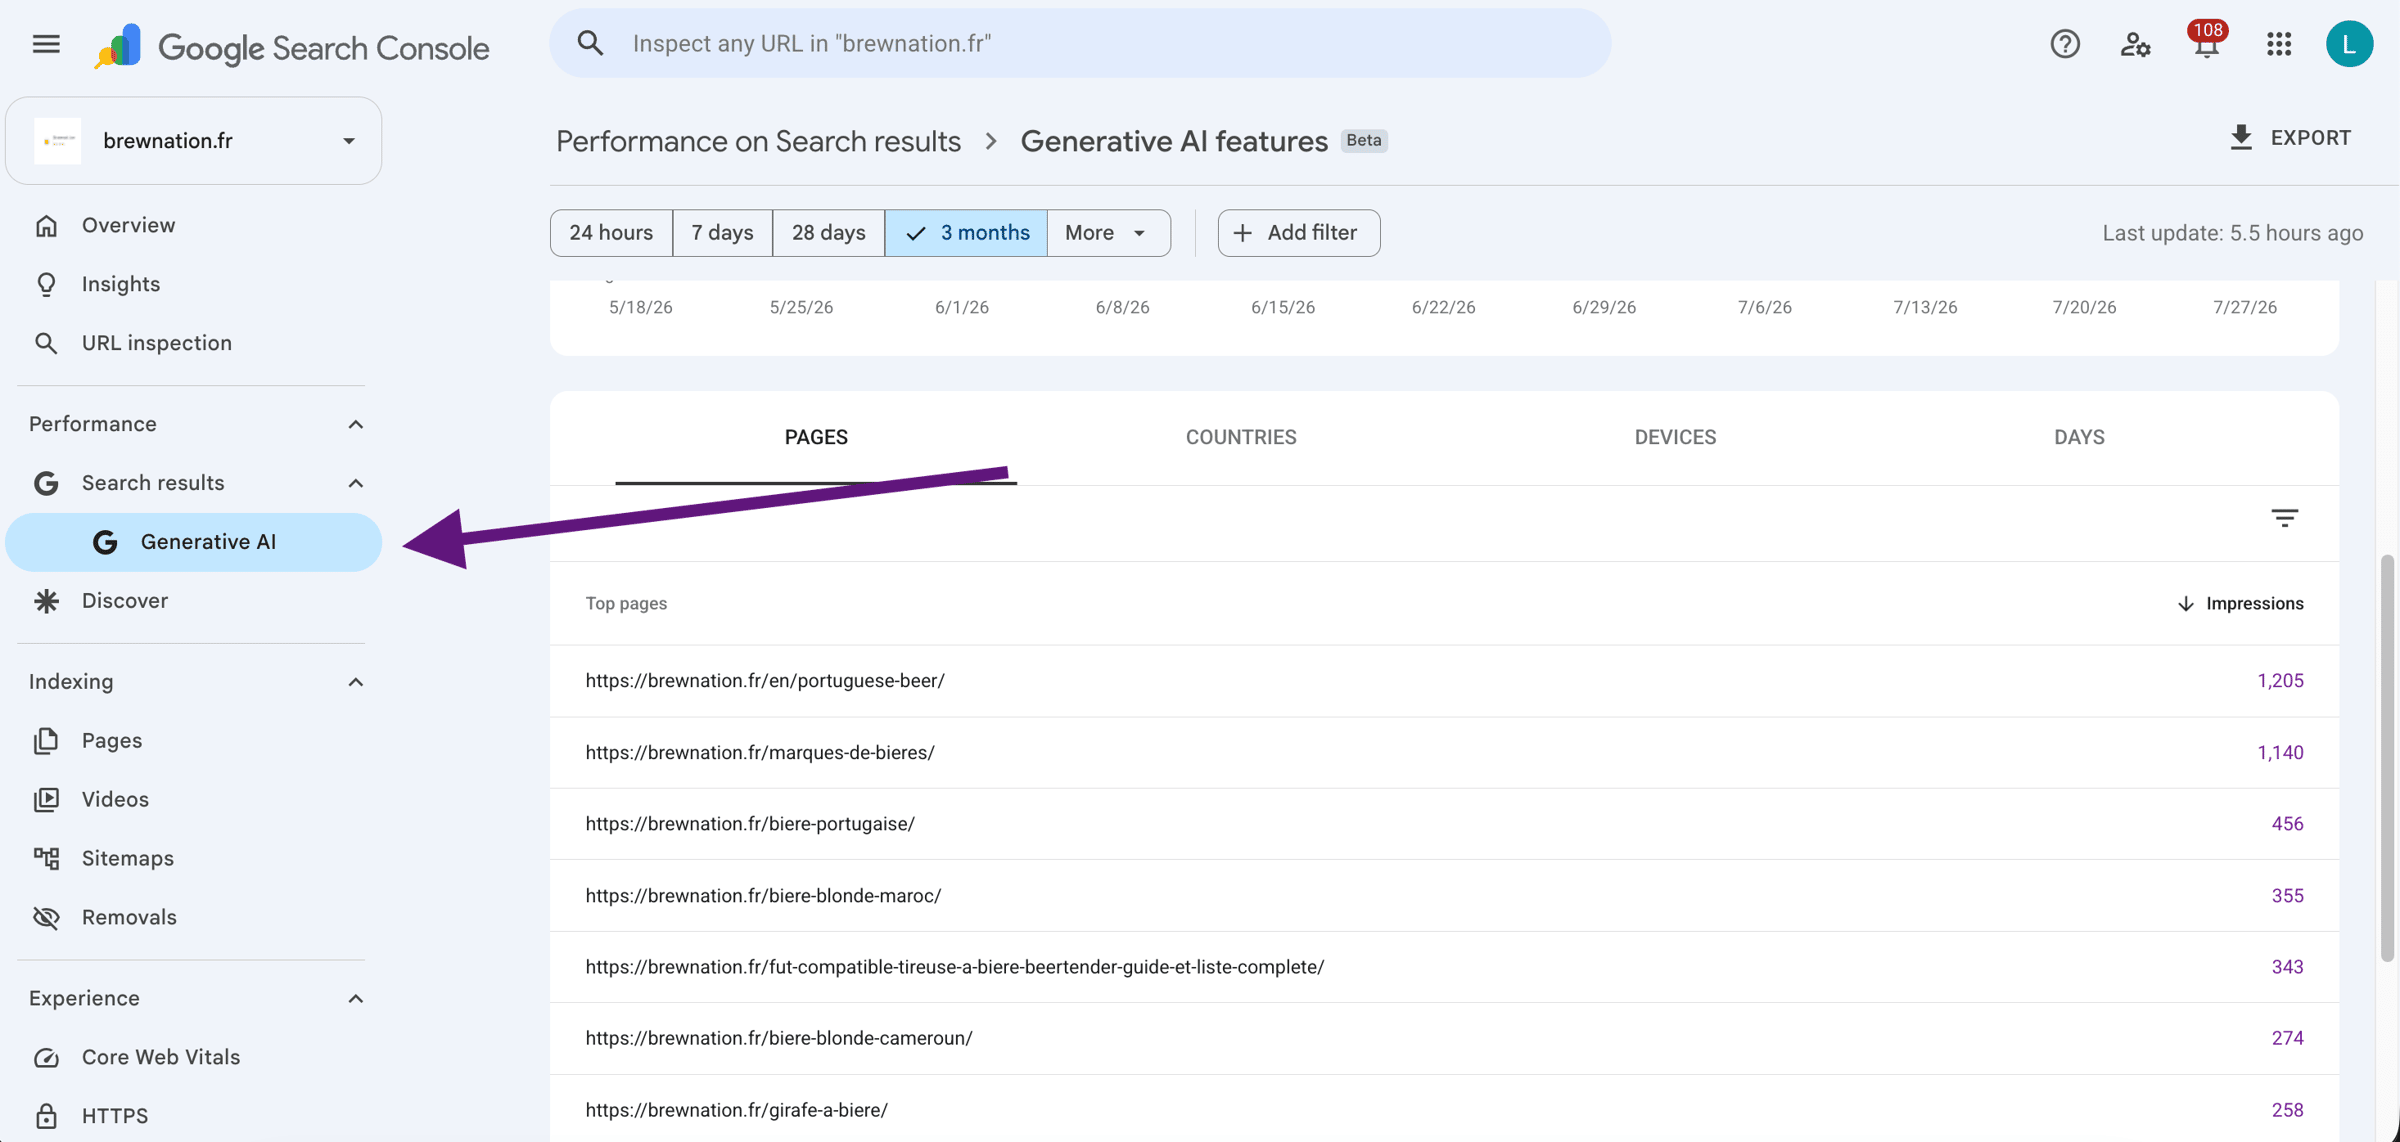Click the Discover asterisk icon
2400x1142 pixels.
click(46, 601)
